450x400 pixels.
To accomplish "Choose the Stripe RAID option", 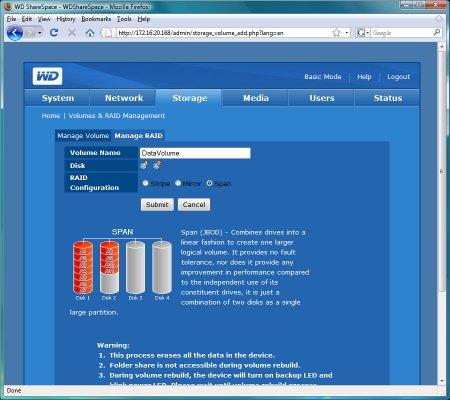I will point(145,183).
